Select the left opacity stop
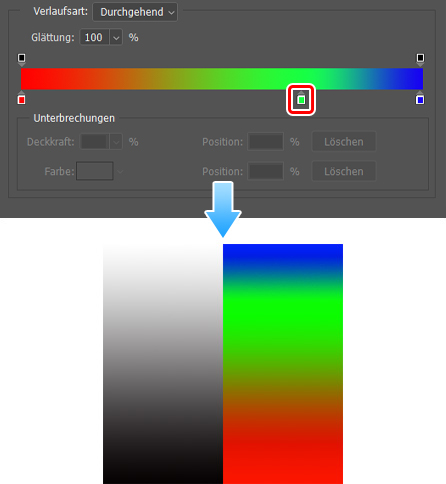 [x=22, y=59]
